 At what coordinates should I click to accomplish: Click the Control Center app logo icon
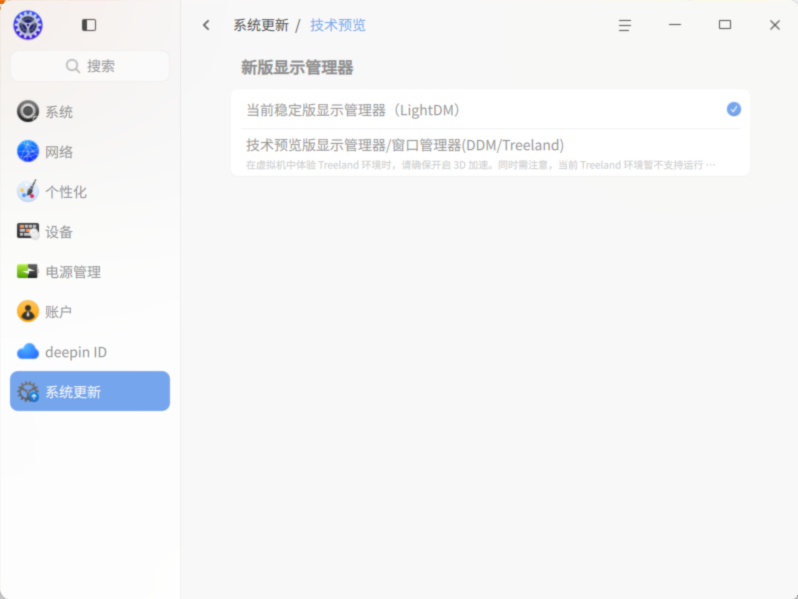tap(28, 25)
